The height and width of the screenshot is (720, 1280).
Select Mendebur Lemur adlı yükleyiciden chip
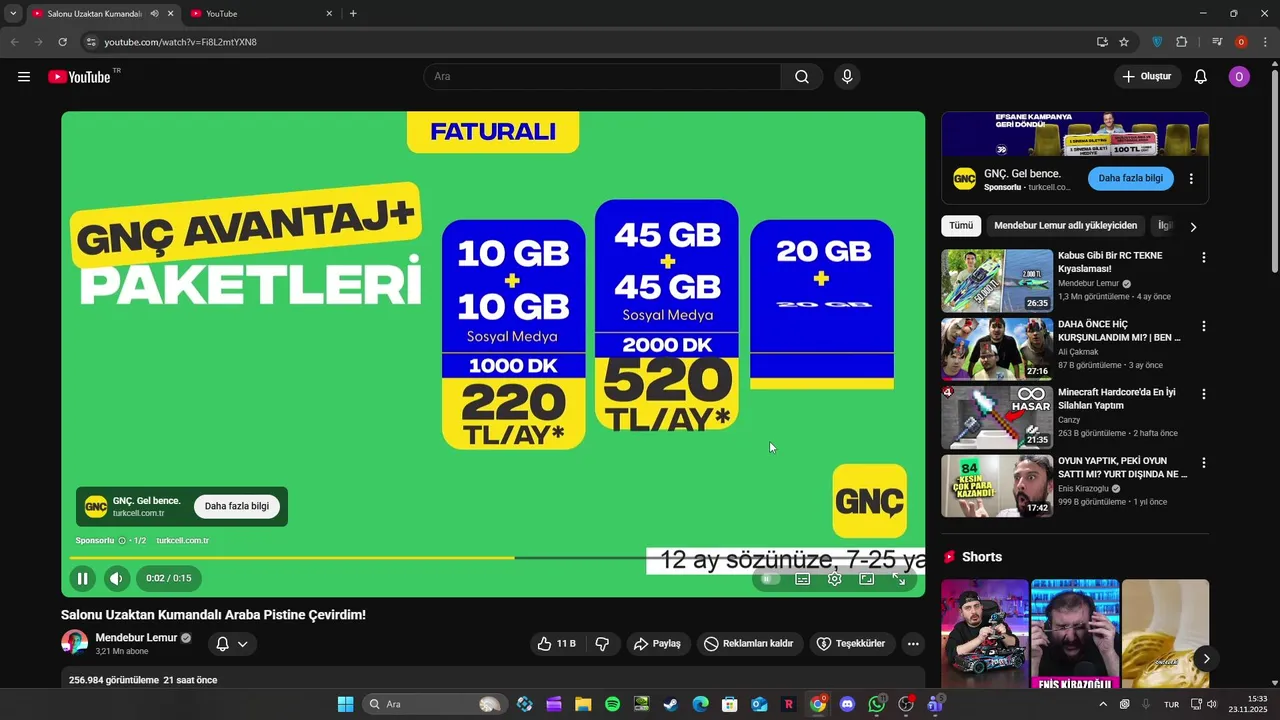coord(1066,226)
